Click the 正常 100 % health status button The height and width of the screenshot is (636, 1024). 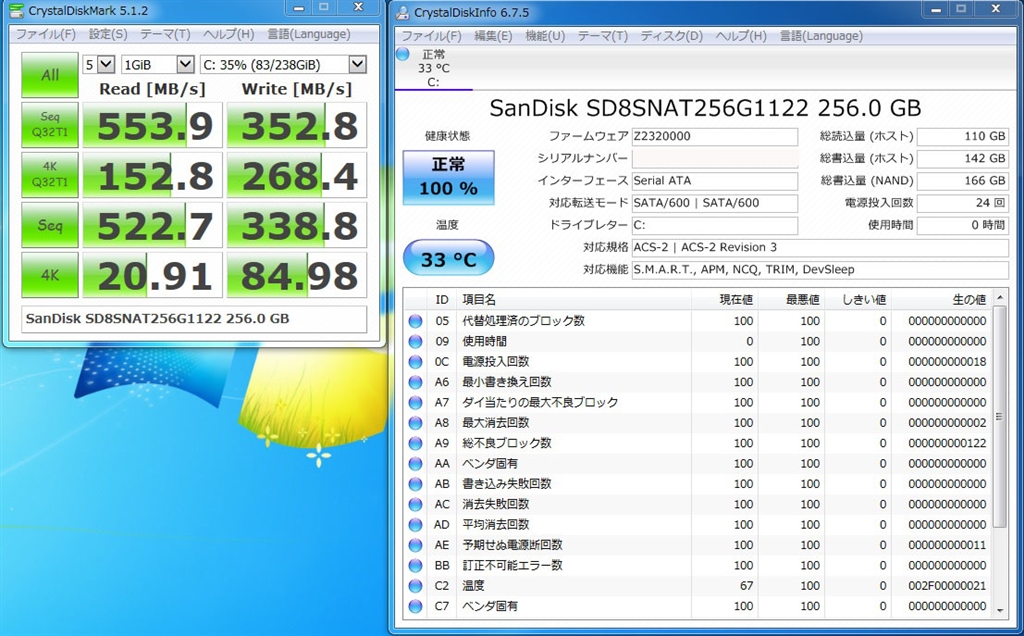[x=448, y=177]
